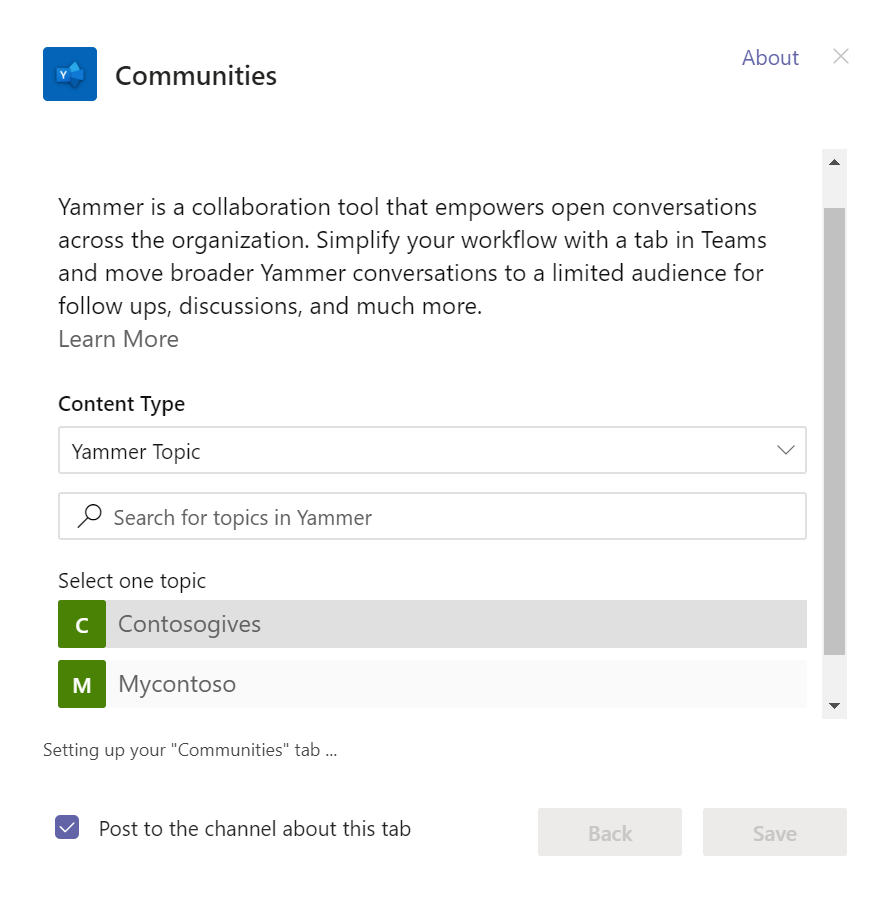
Task: Click the search magnifier icon
Action: (x=89, y=516)
